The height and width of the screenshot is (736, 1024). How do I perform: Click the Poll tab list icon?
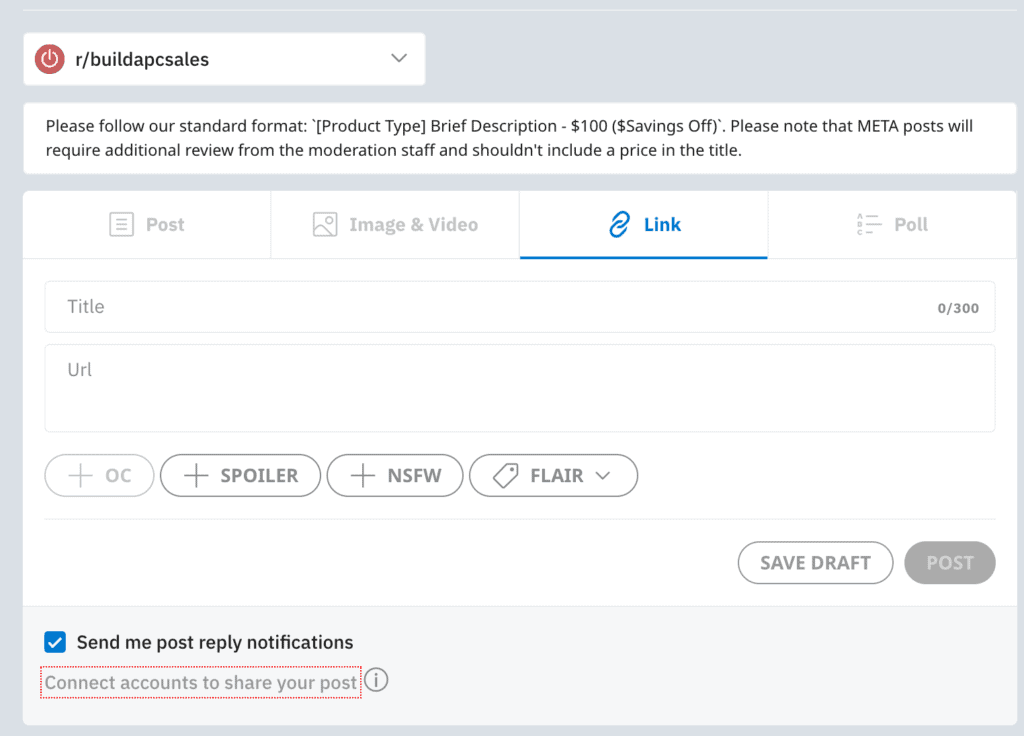[x=869, y=225]
